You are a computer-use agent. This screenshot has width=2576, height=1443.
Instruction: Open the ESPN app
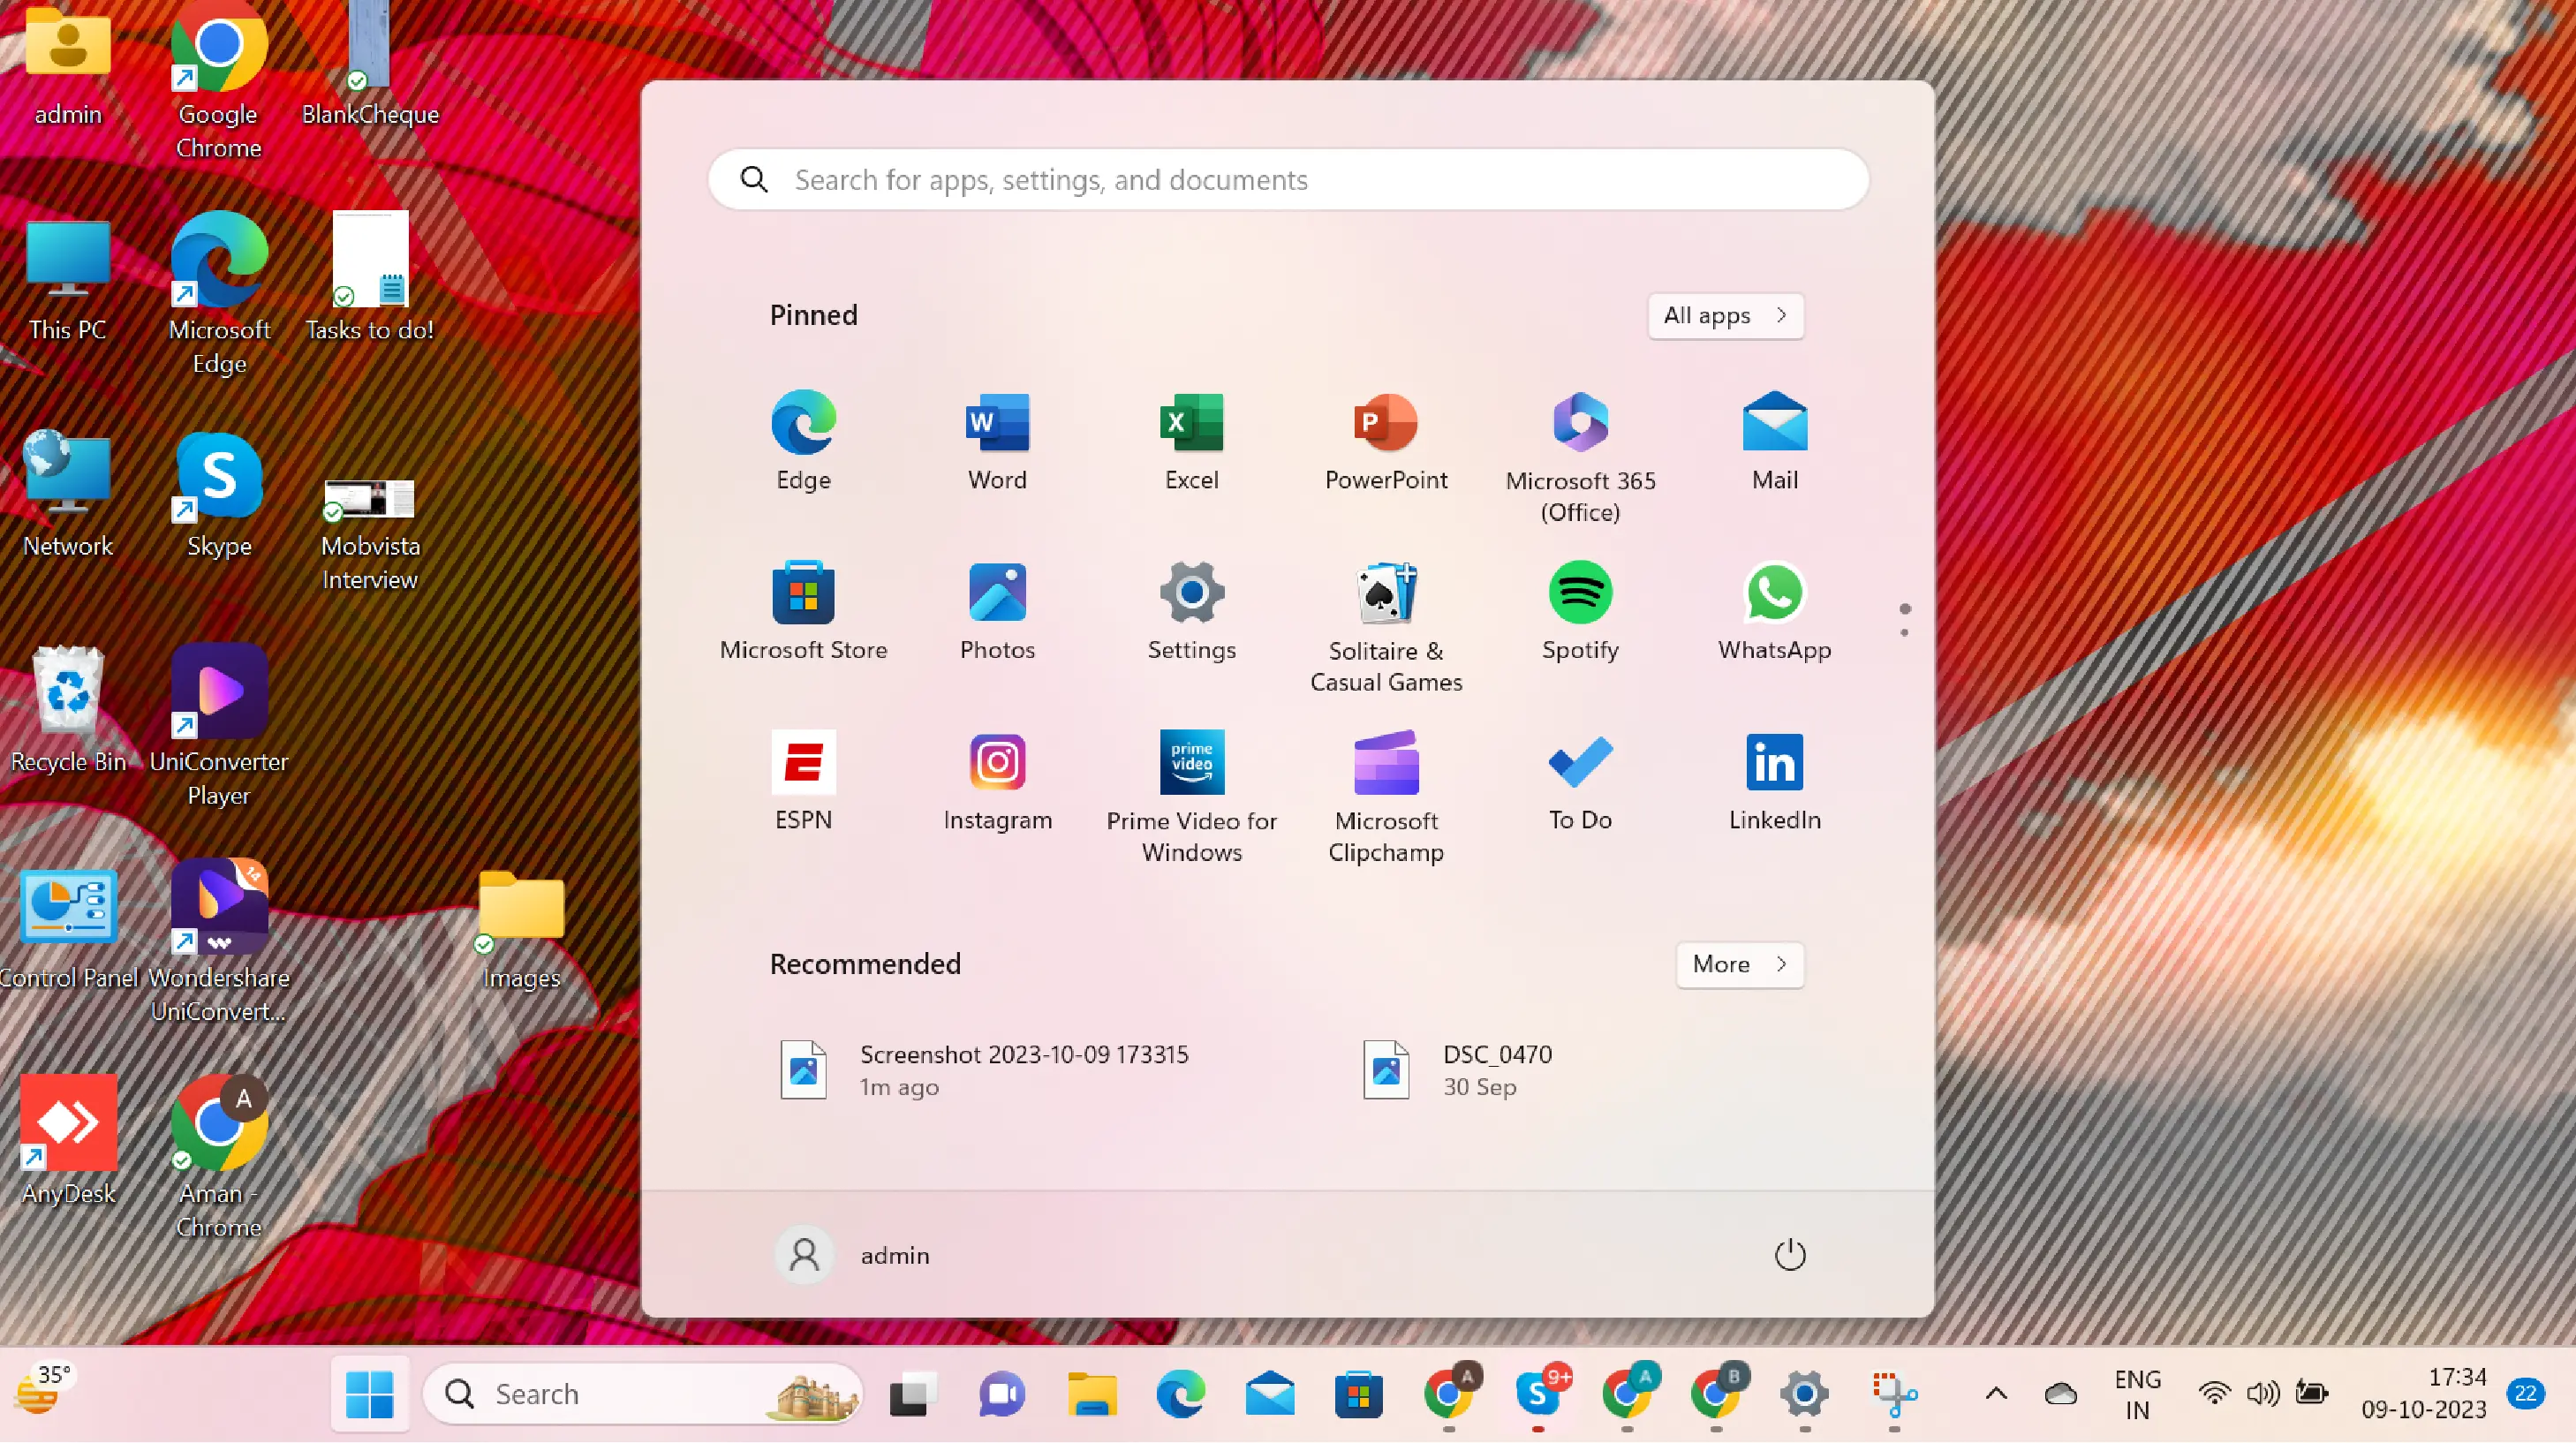tap(803, 781)
